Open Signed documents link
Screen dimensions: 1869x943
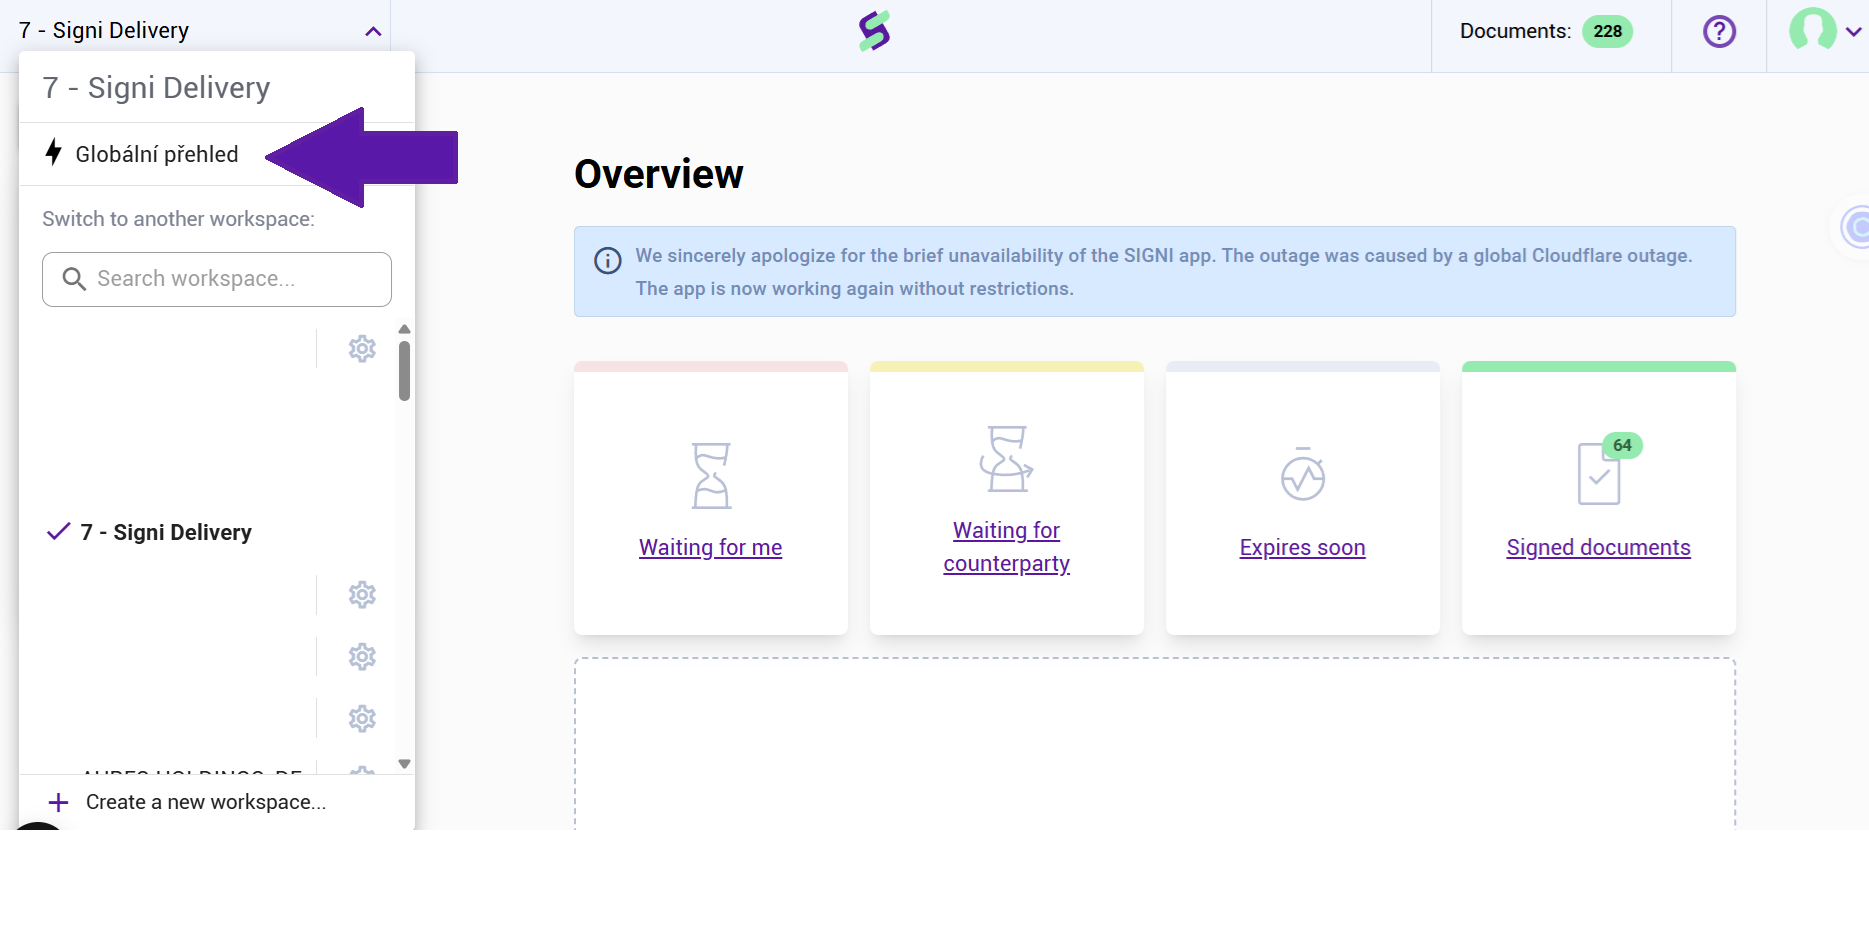point(1598,548)
